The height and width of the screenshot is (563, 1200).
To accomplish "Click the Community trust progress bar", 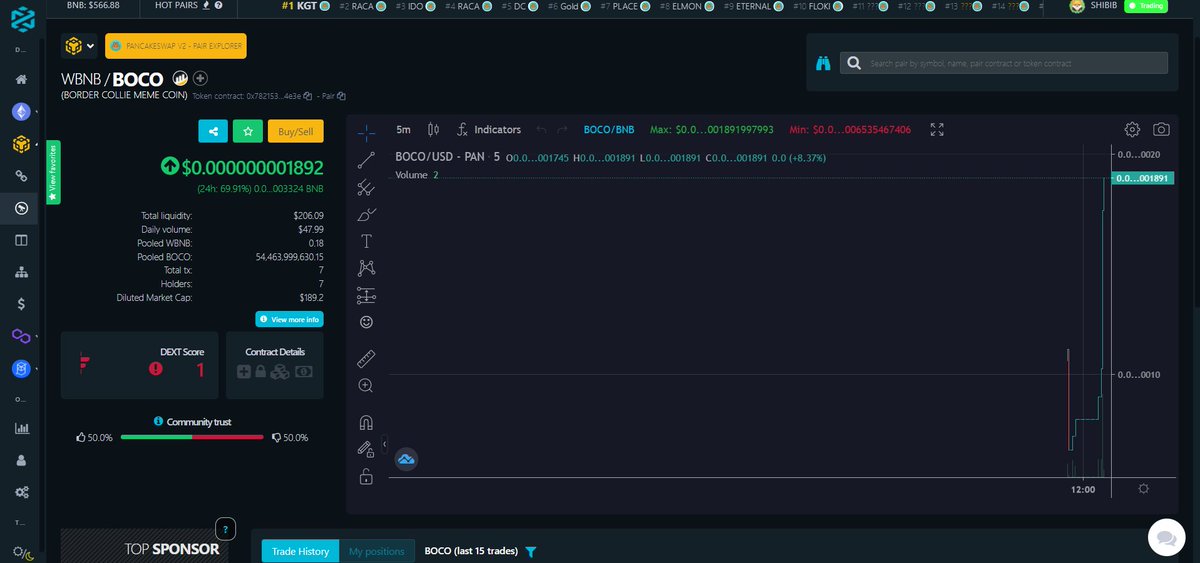I will click(x=192, y=437).
